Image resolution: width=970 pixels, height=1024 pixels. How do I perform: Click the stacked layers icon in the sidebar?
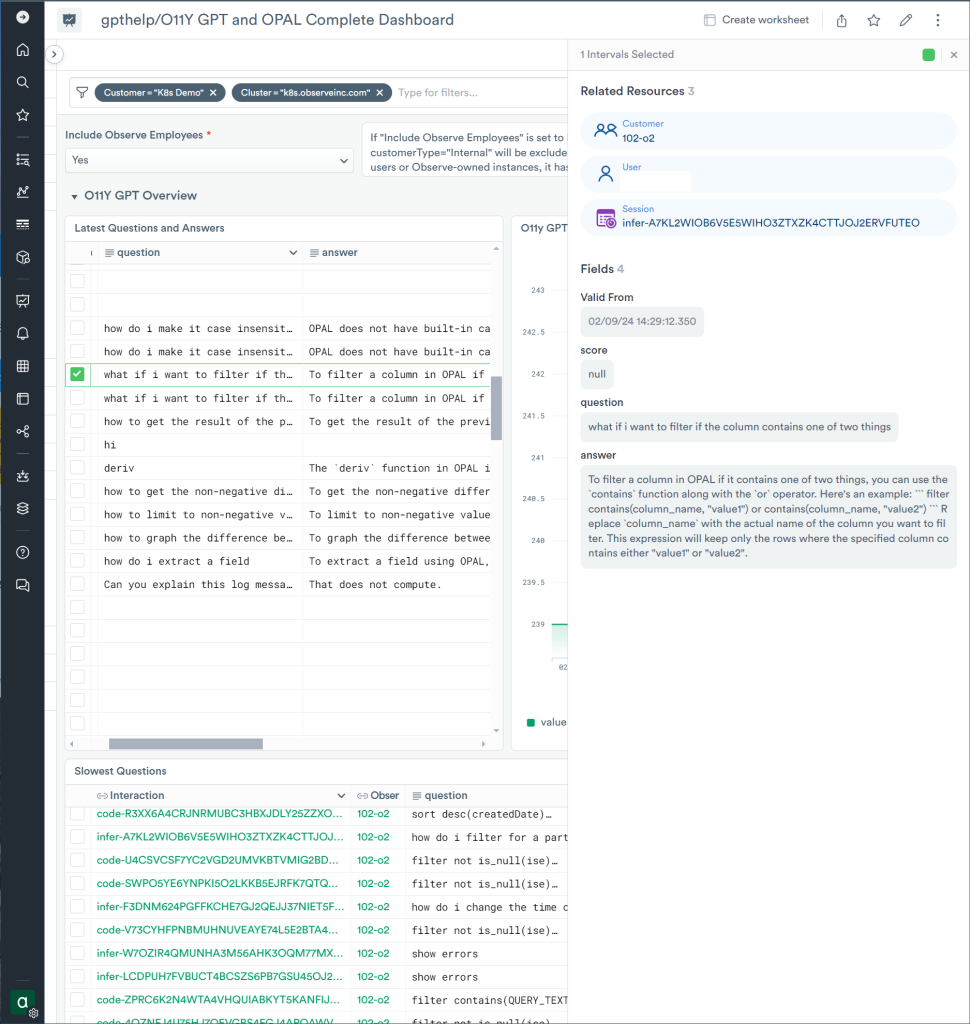(x=23, y=508)
